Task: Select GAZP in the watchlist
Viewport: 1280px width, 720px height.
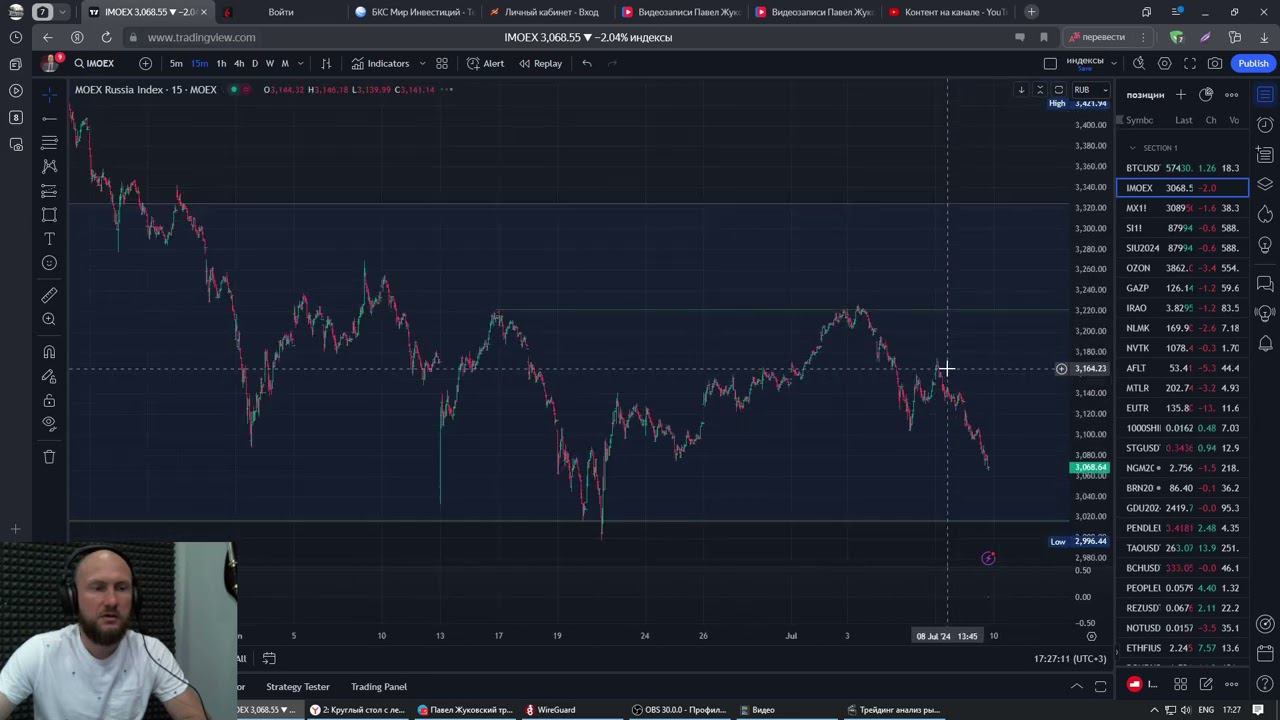Action: (x=1182, y=288)
